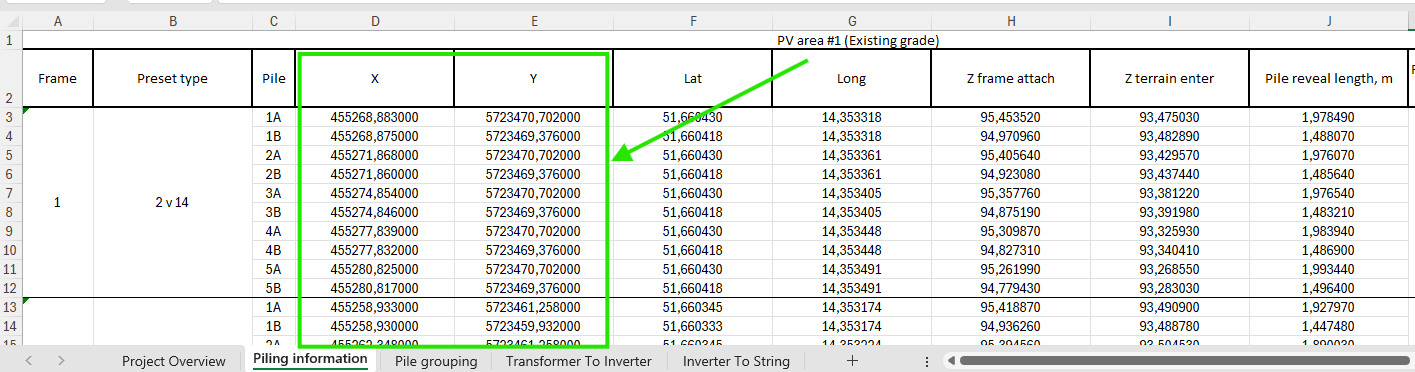Image resolution: width=1415 pixels, height=372 pixels.
Task: Select the Piling information sheet tab
Action: click(x=310, y=359)
